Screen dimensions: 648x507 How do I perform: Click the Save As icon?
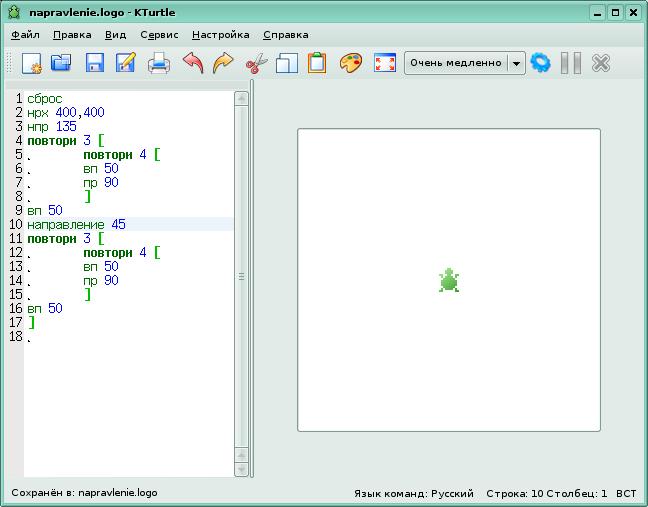(126, 64)
